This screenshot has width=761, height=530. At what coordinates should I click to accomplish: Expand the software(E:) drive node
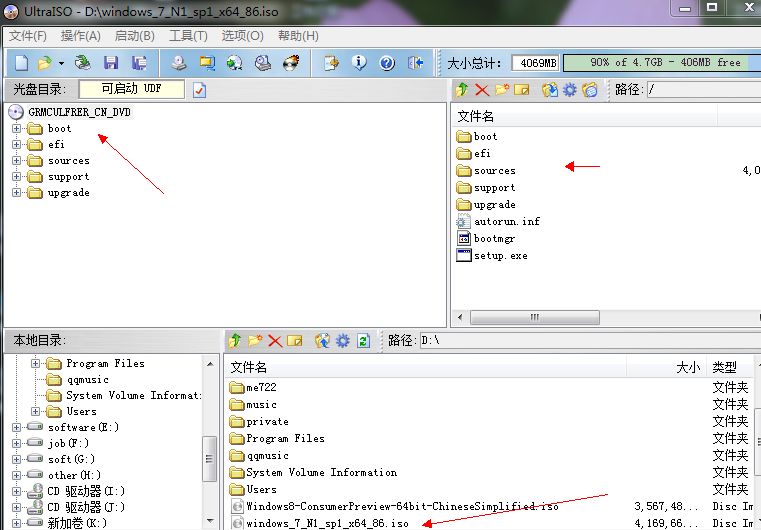(17, 428)
